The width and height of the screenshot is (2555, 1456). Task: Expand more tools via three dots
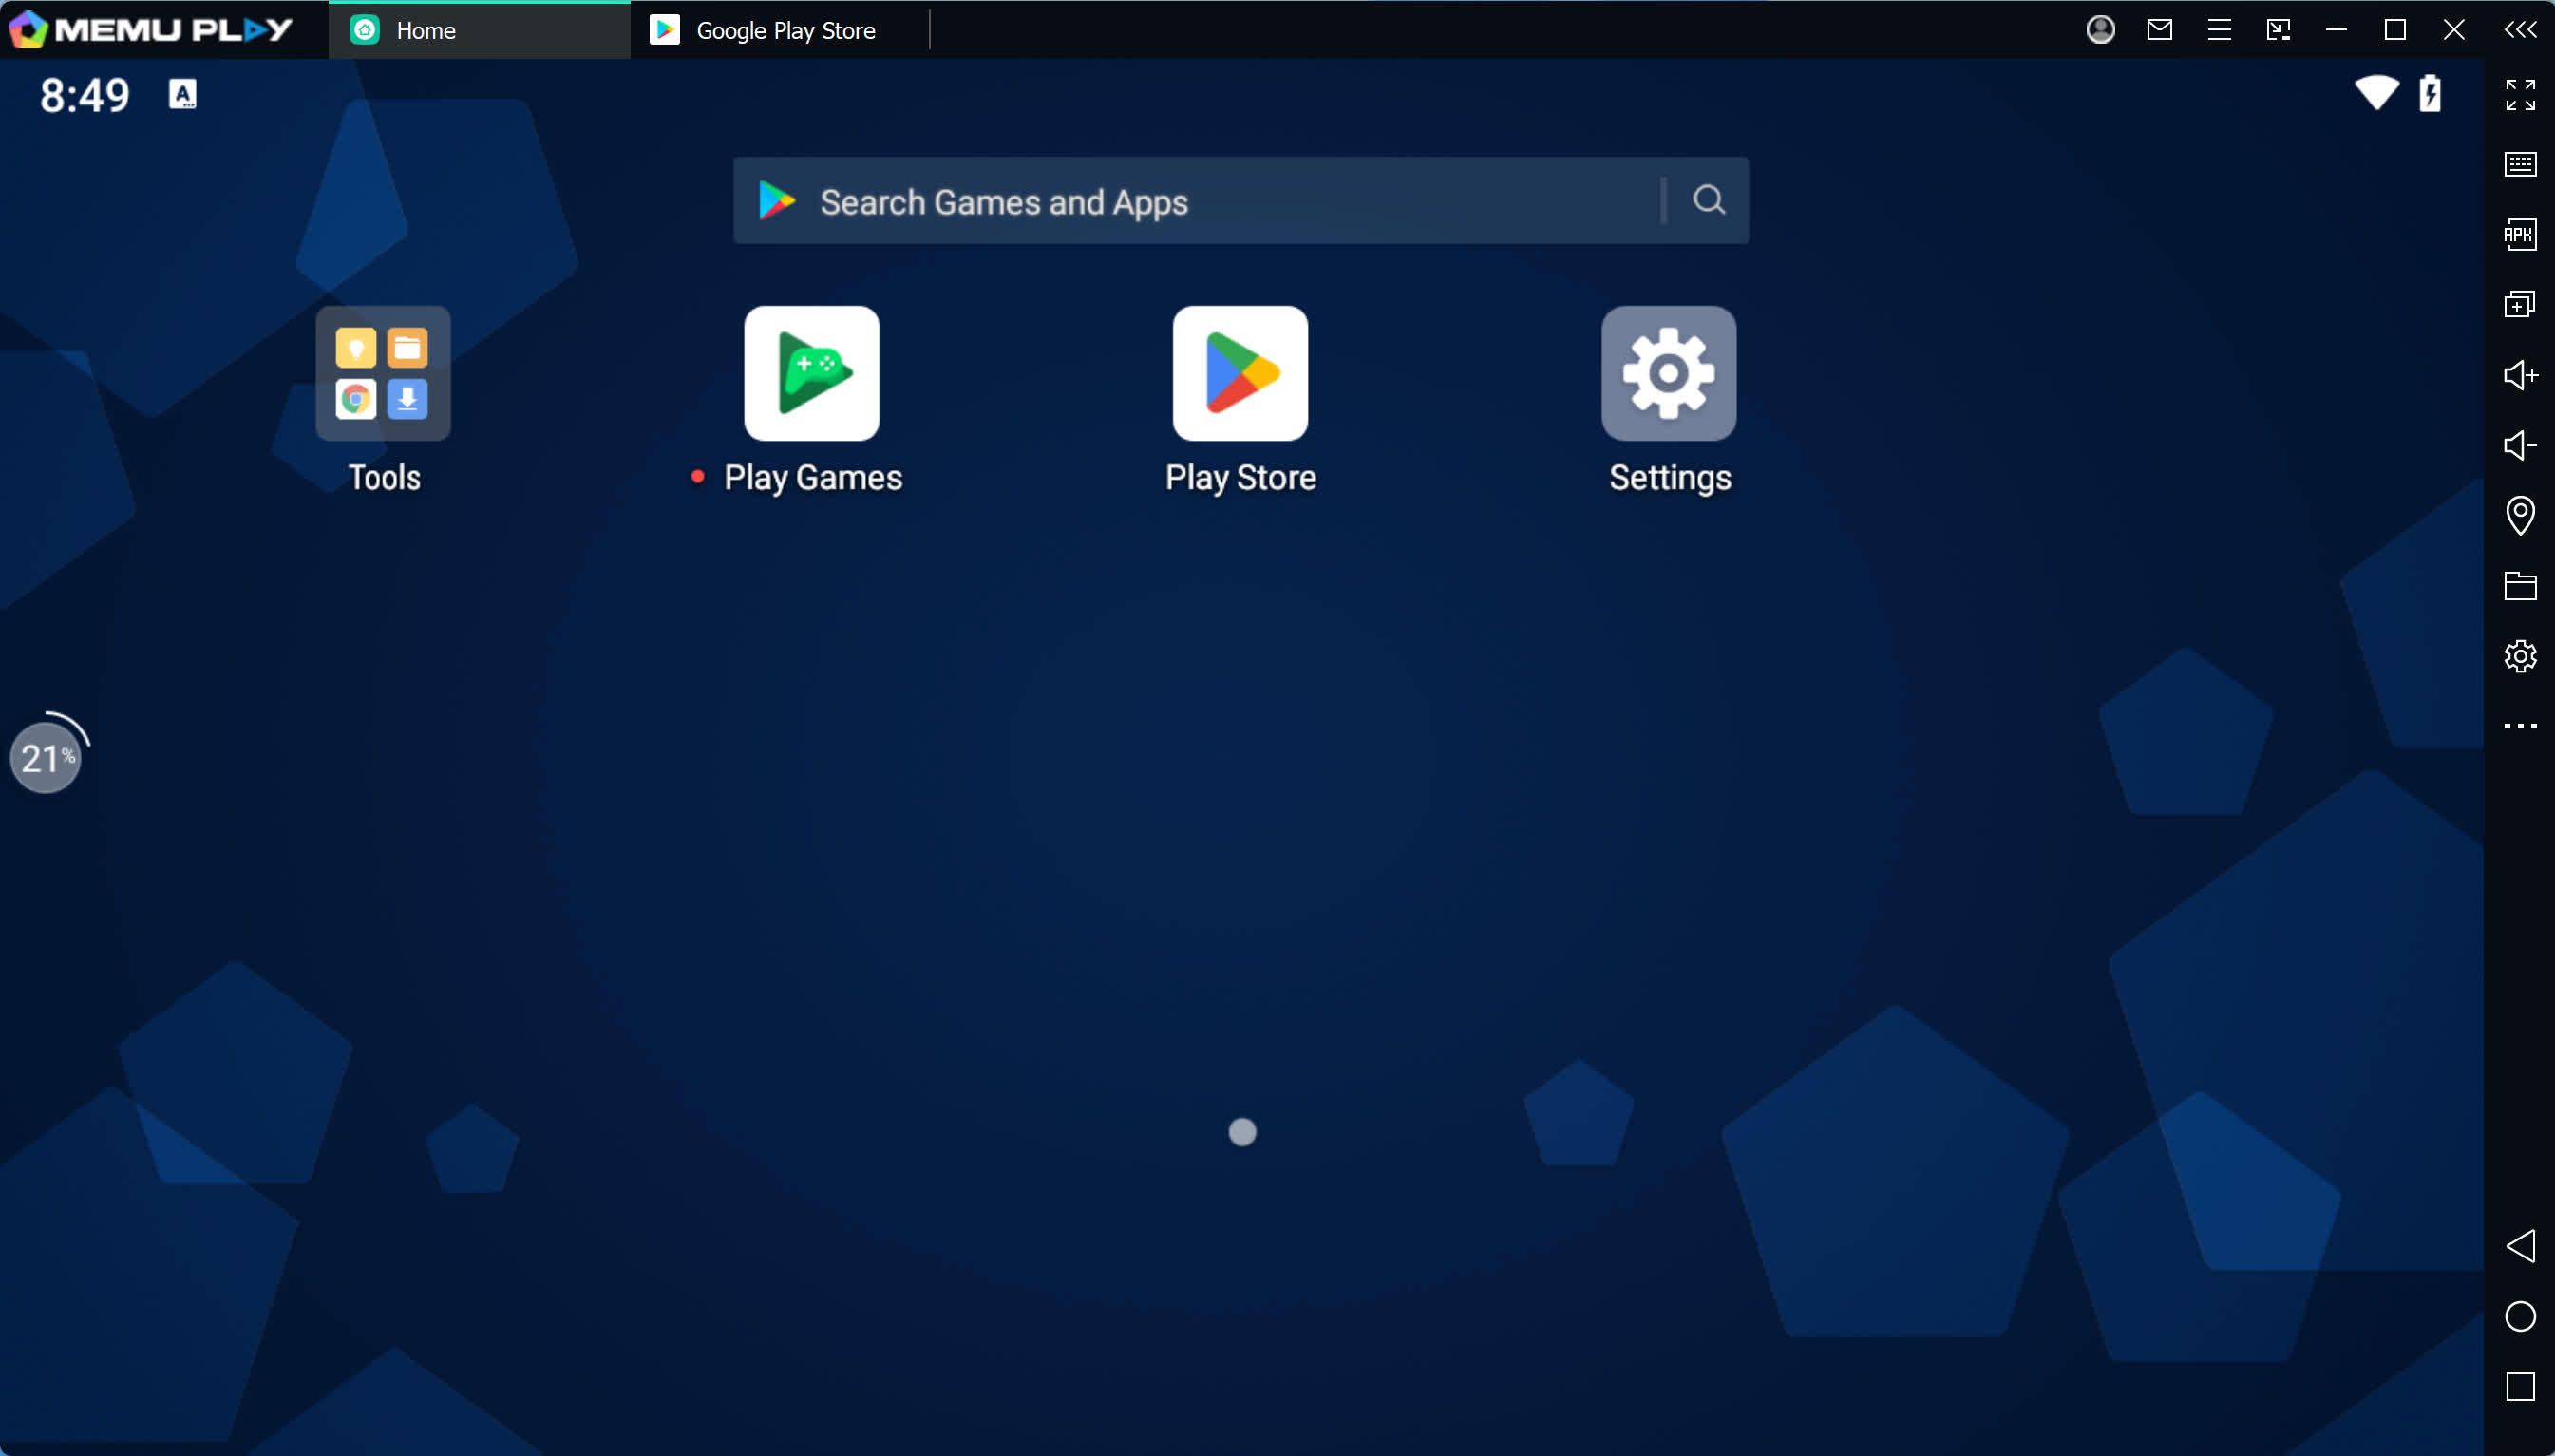(x=2519, y=726)
